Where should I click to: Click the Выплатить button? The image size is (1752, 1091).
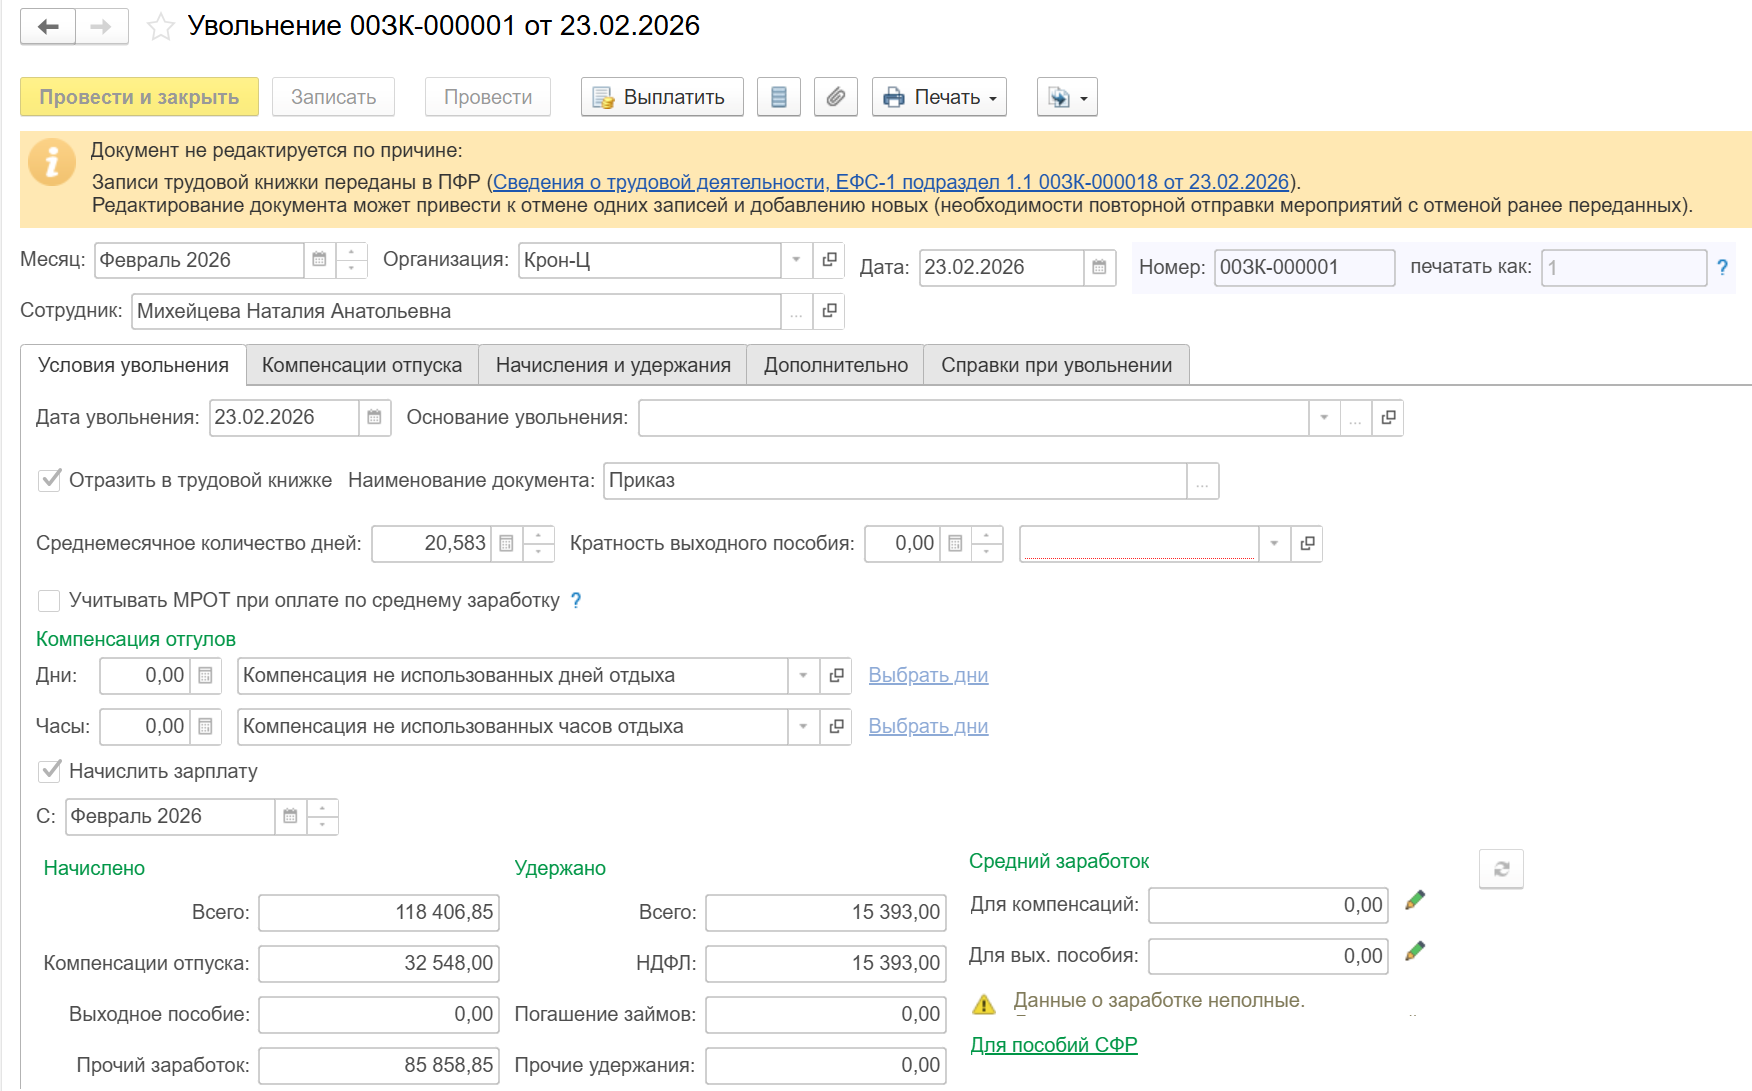[x=661, y=97]
